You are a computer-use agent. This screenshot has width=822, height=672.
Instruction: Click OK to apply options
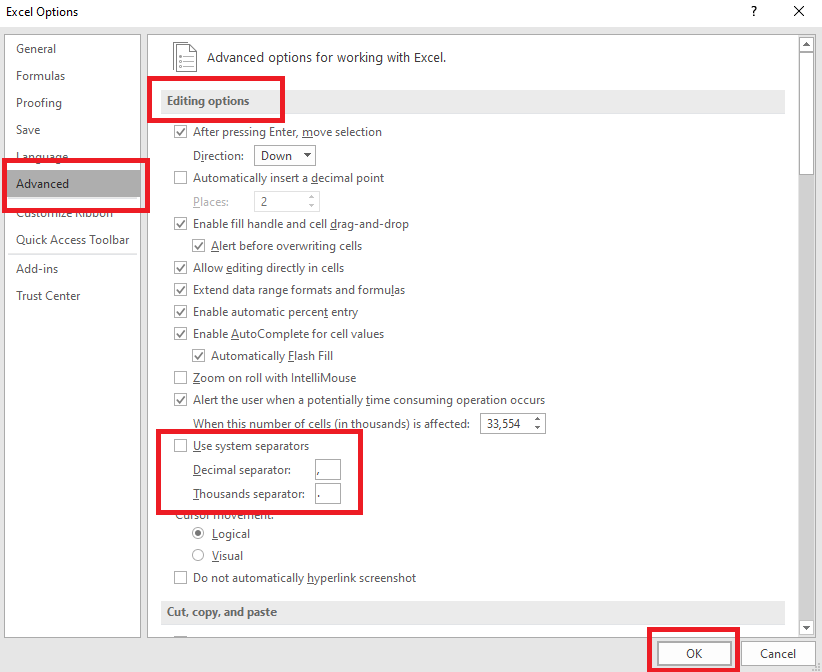point(694,654)
